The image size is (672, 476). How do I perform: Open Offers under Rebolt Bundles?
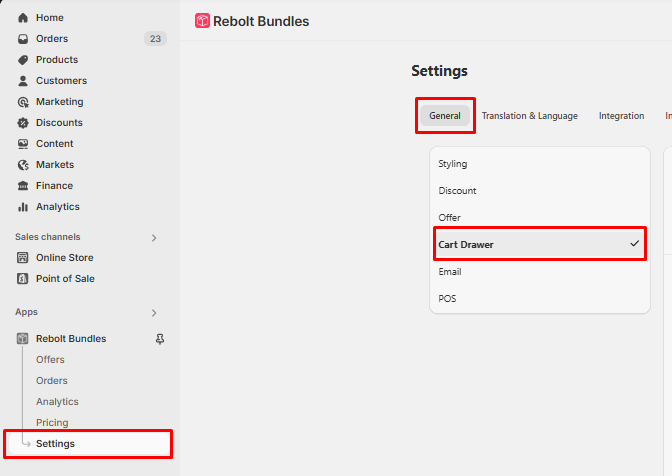50,359
